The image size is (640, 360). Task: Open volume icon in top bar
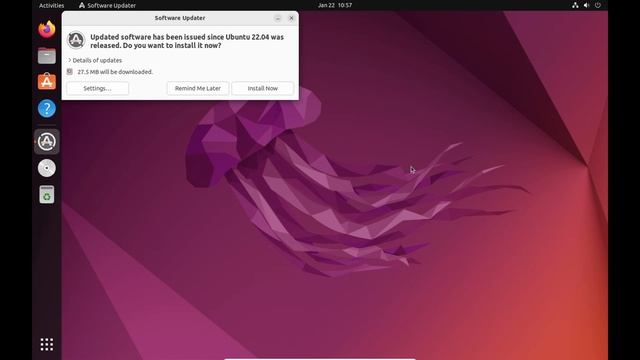tap(587, 5)
